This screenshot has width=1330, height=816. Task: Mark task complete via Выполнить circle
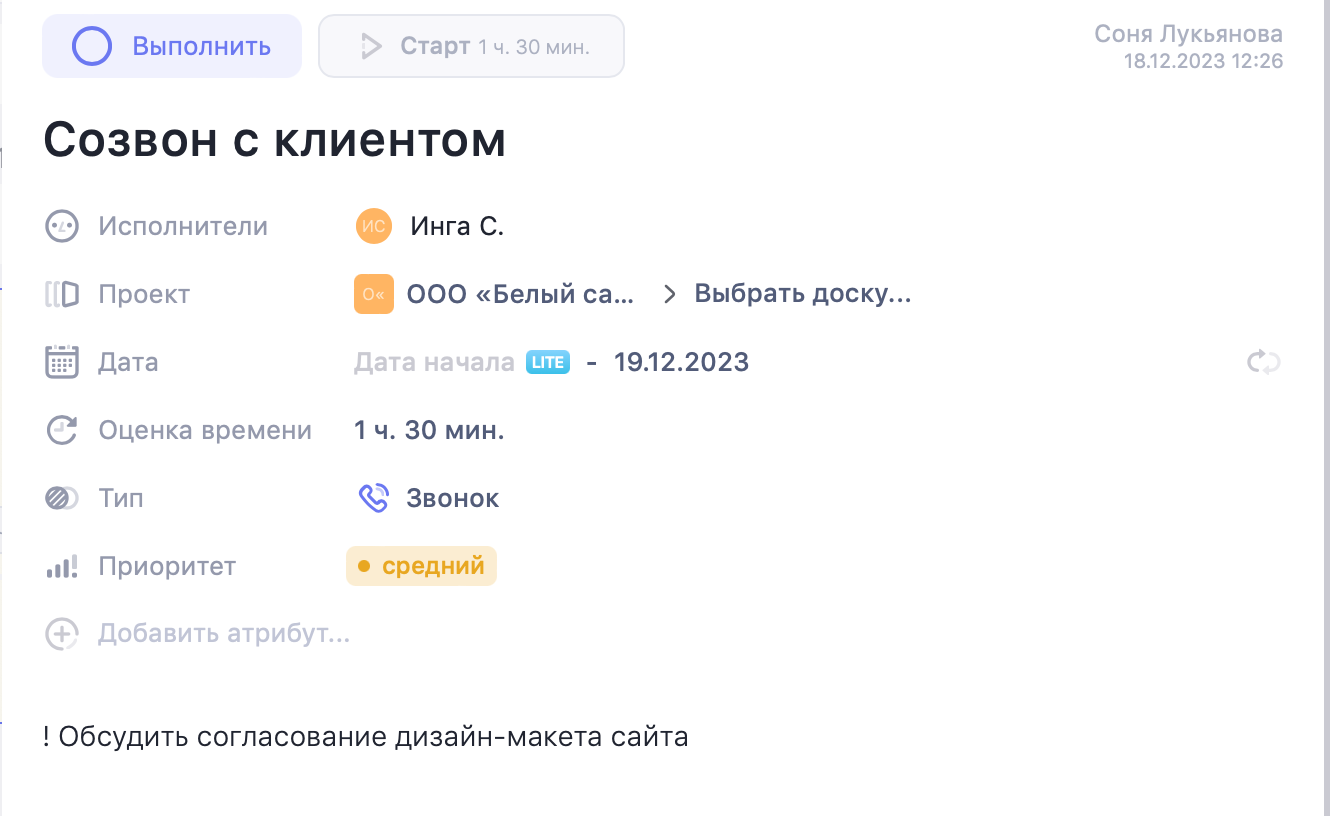[90, 45]
